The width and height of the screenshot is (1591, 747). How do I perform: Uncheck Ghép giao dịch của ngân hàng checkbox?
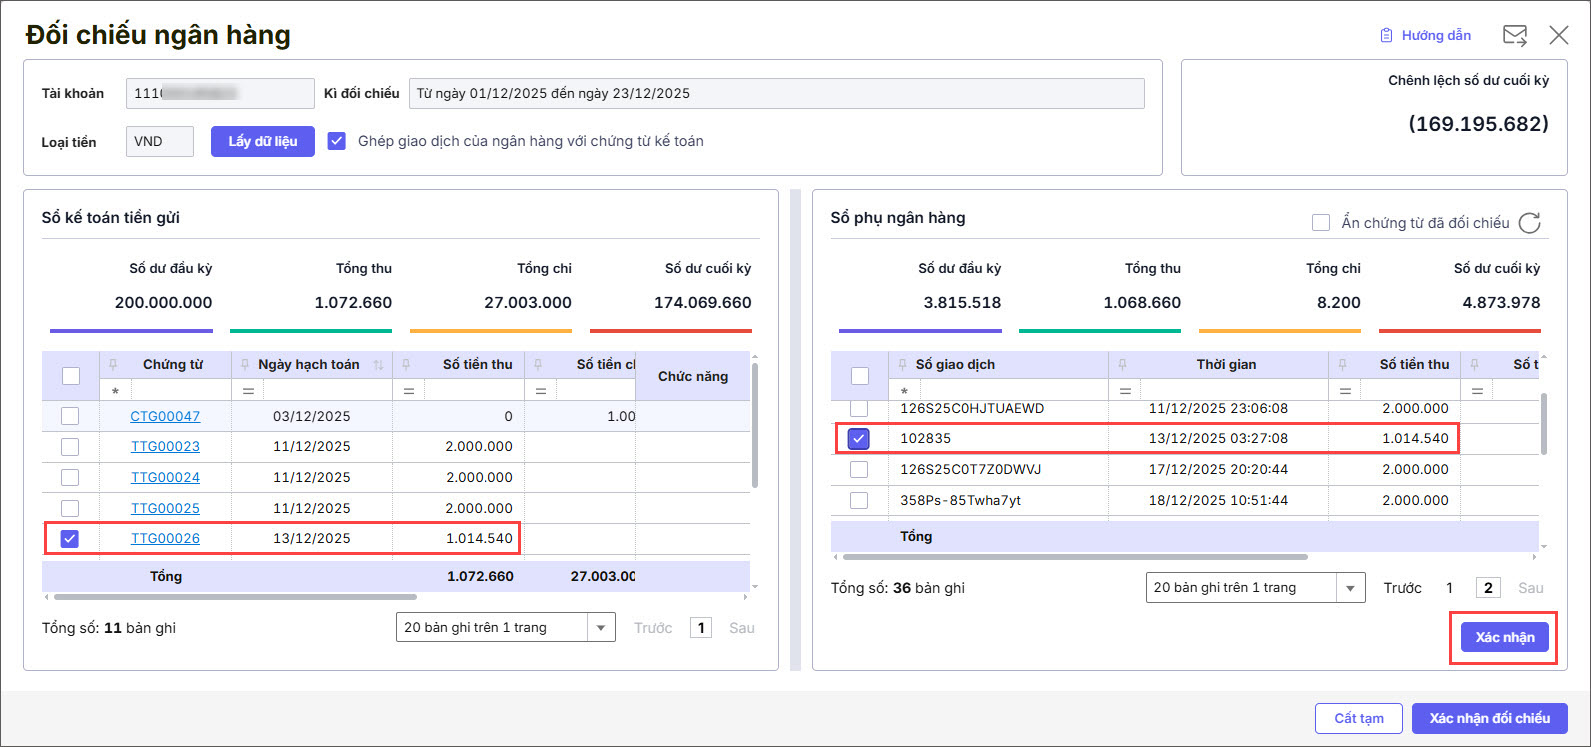click(337, 141)
